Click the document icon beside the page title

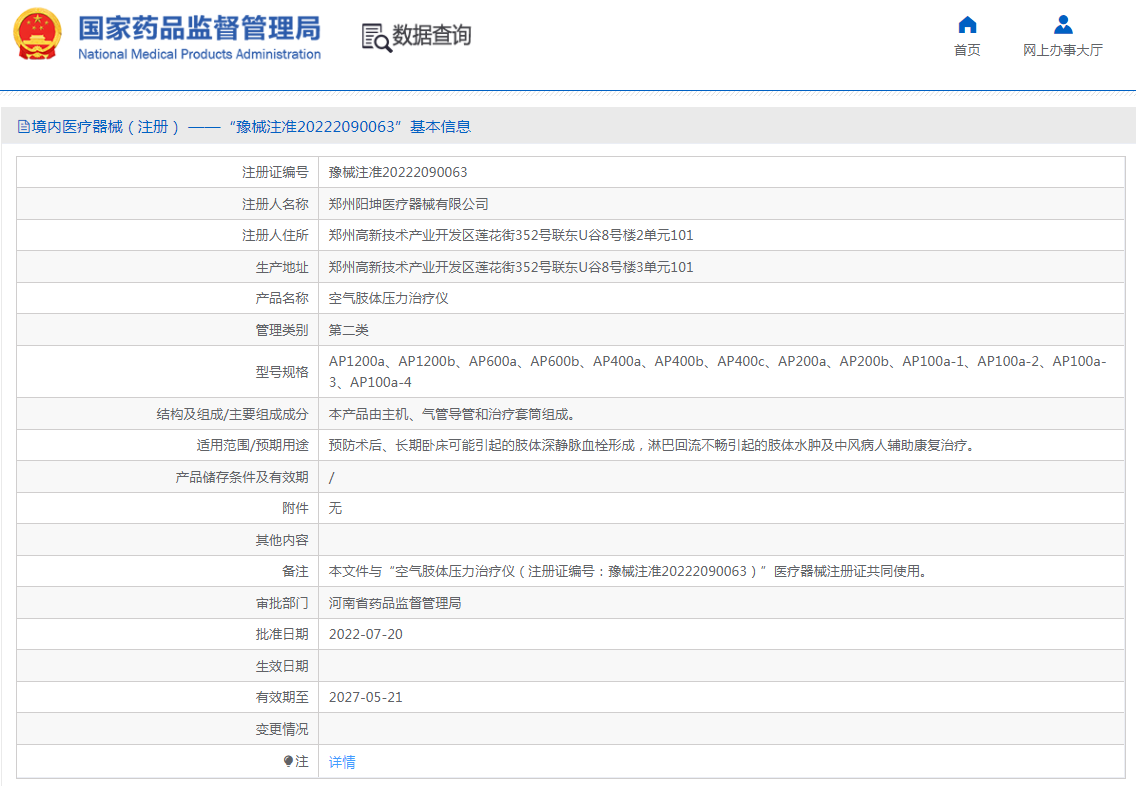22,125
